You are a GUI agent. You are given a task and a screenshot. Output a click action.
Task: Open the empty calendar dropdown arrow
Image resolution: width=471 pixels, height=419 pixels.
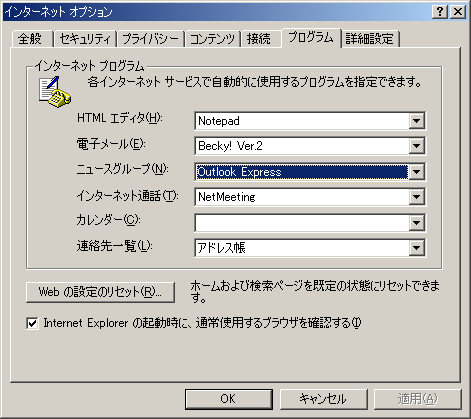click(416, 223)
